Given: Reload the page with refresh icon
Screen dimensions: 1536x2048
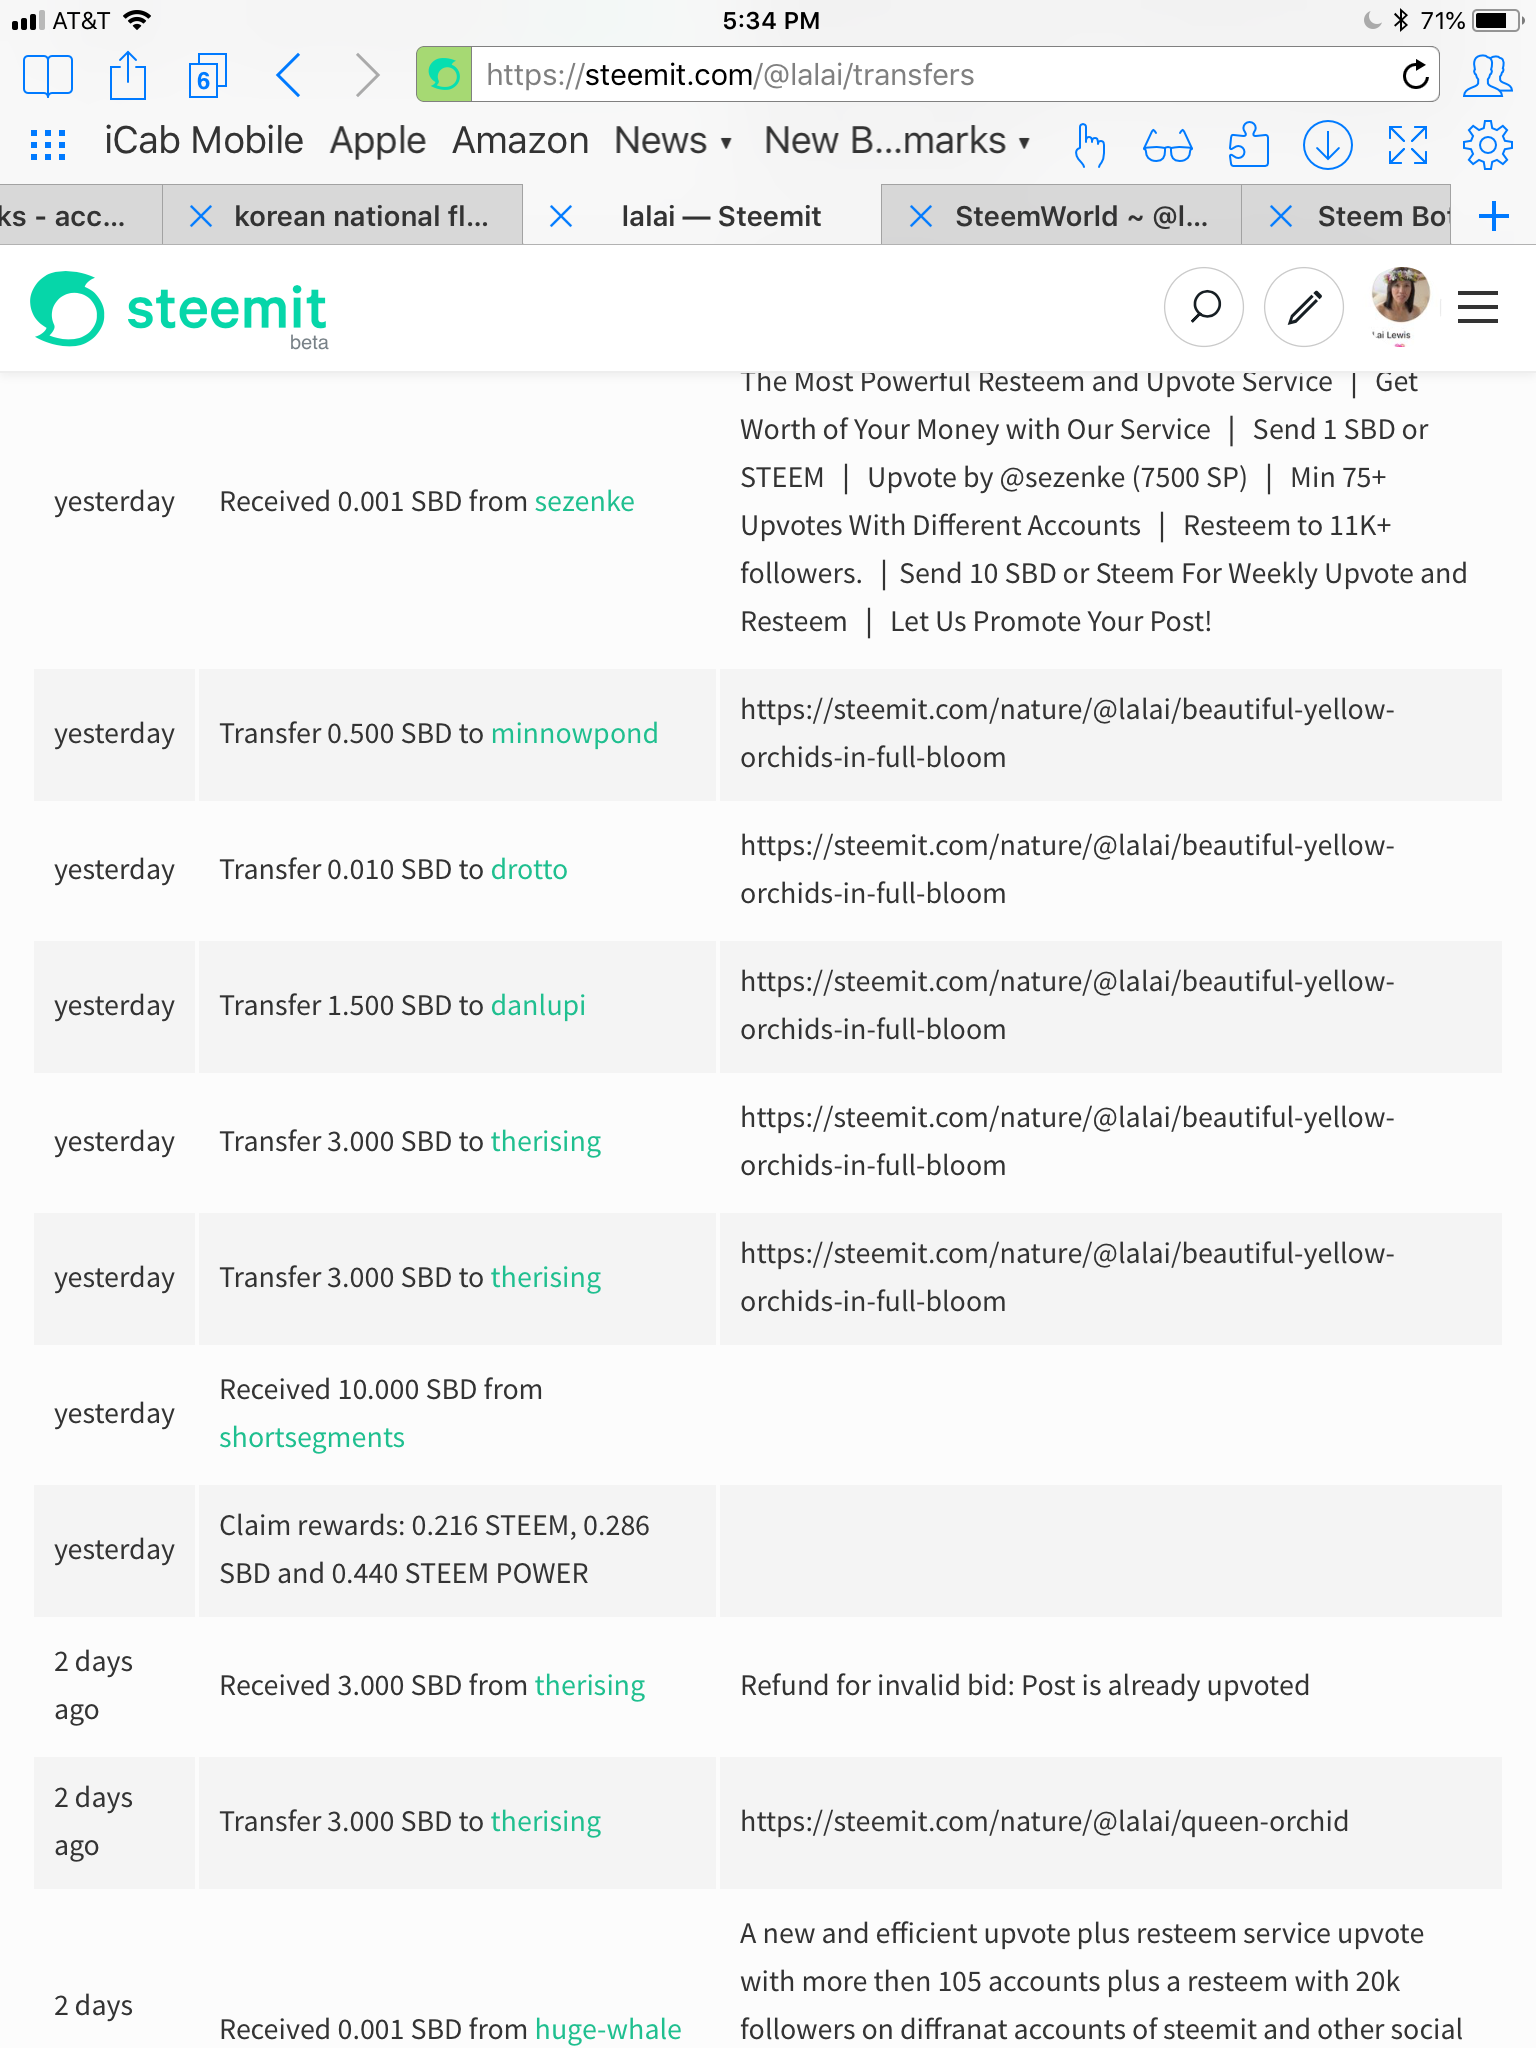Looking at the screenshot, I should pos(1415,75).
